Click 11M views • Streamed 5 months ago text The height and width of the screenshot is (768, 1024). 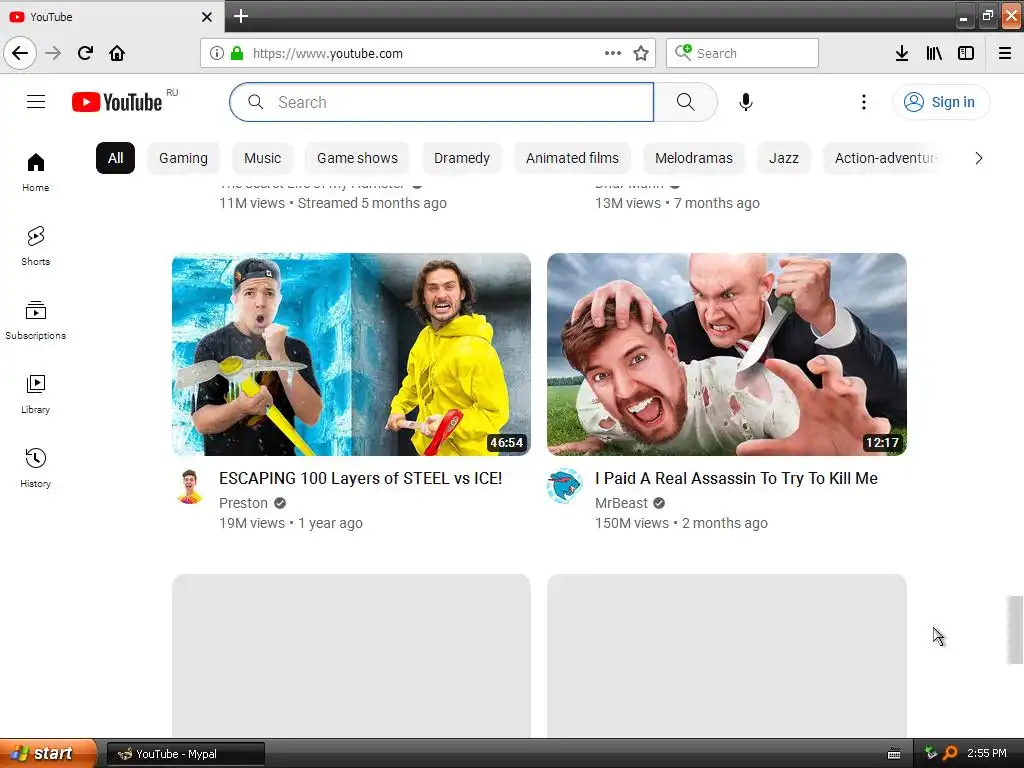[x=333, y=203]
